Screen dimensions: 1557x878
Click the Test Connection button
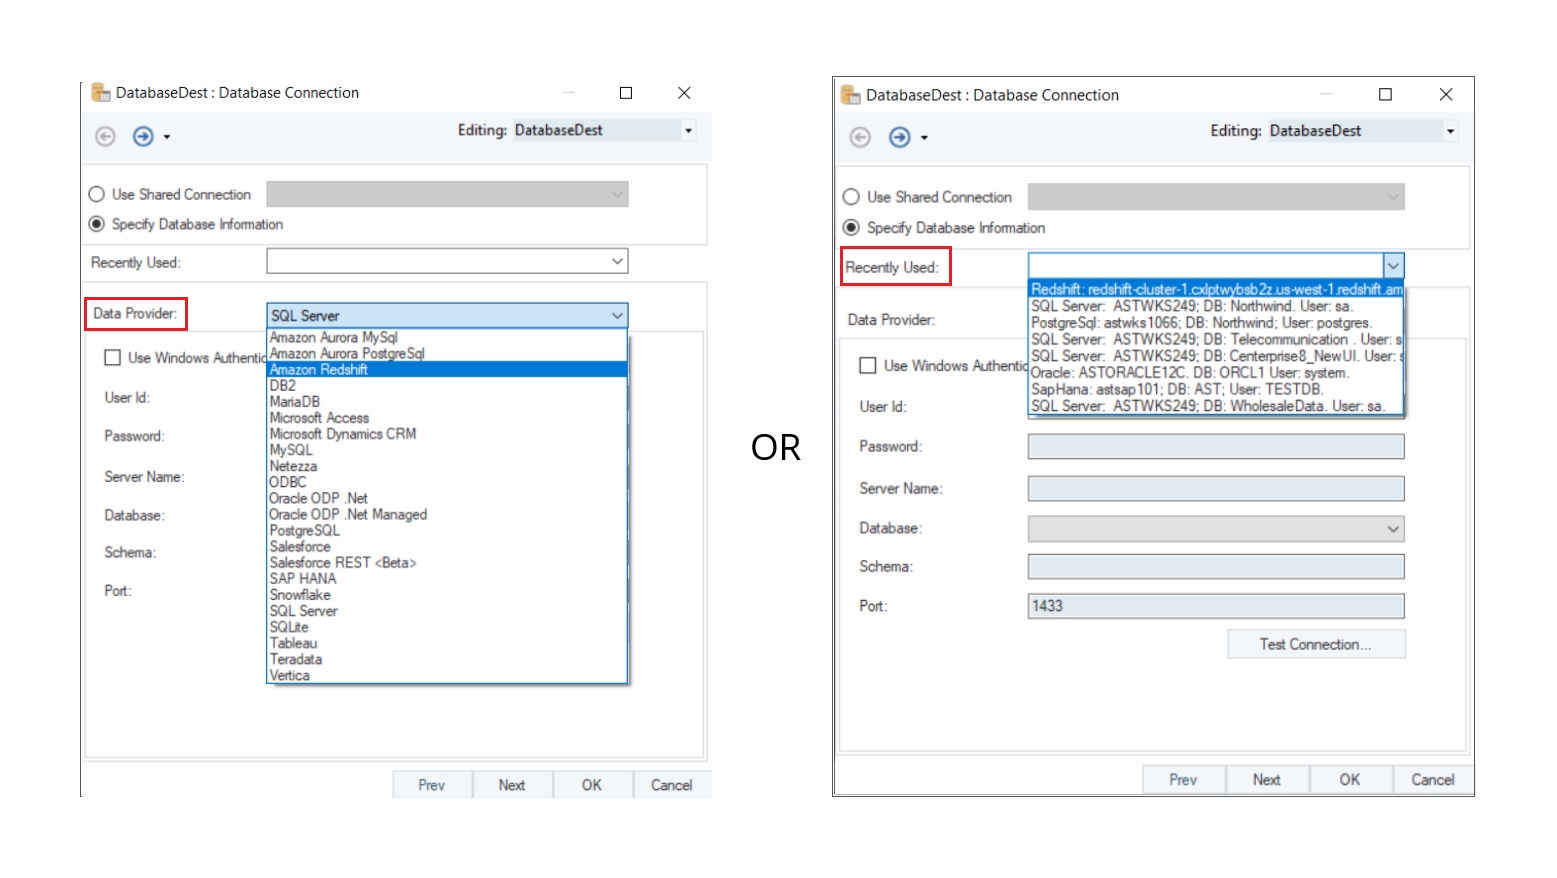[x=1315, y=644]
